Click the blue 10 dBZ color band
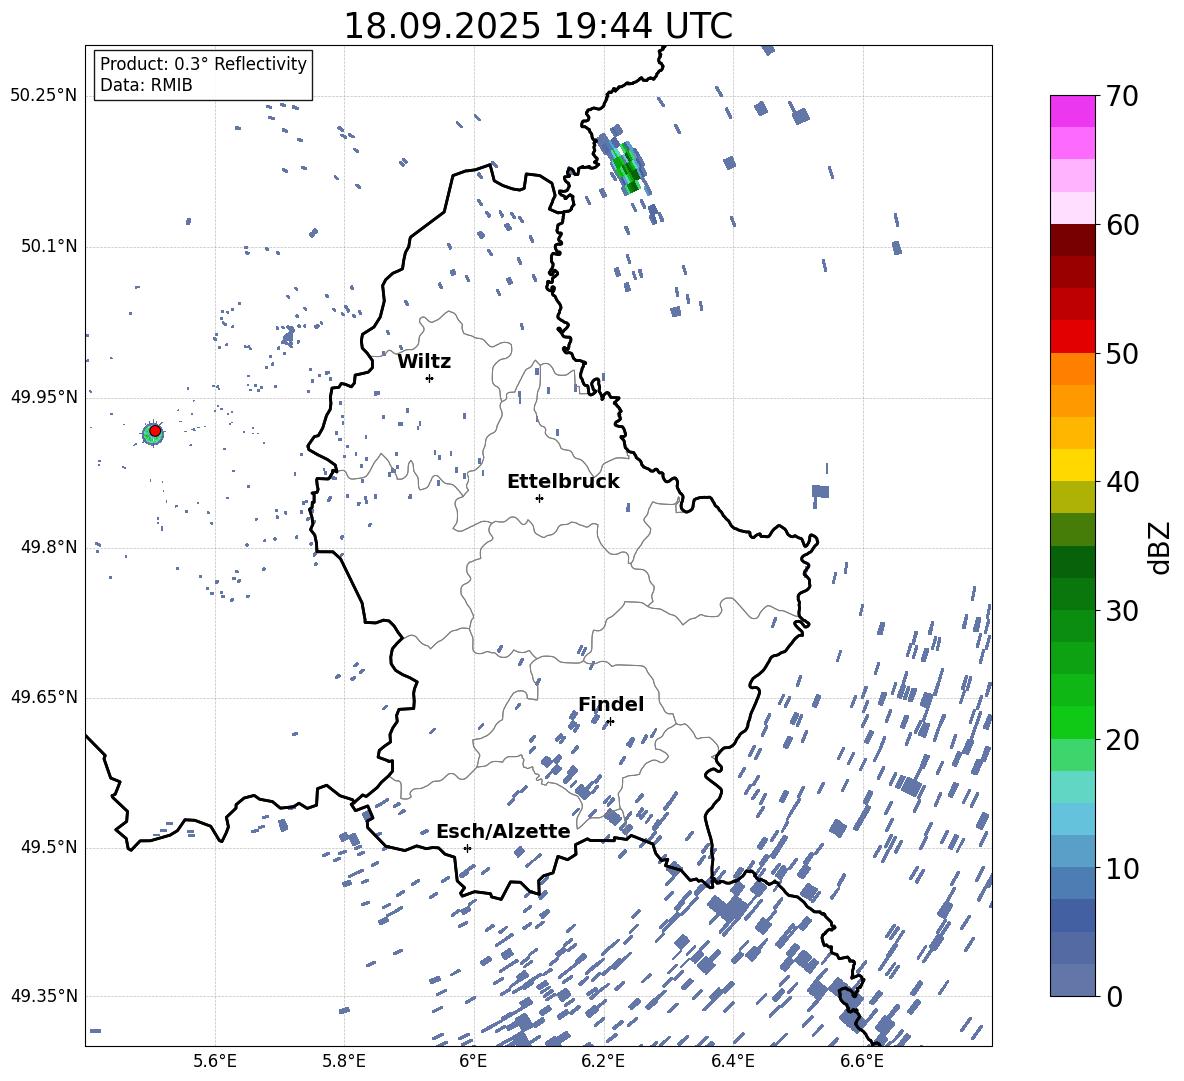 pyautogui.click(x=1072, y=851)
